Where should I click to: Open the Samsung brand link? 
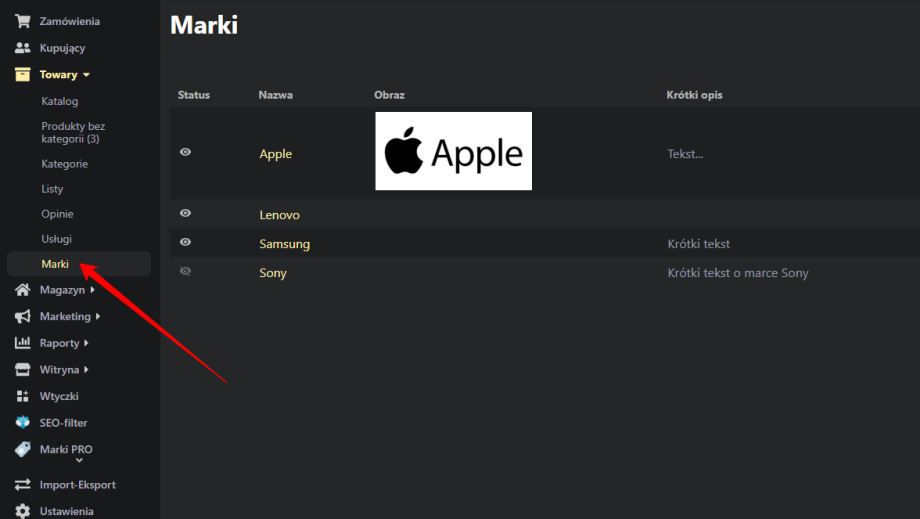(284, 244)
